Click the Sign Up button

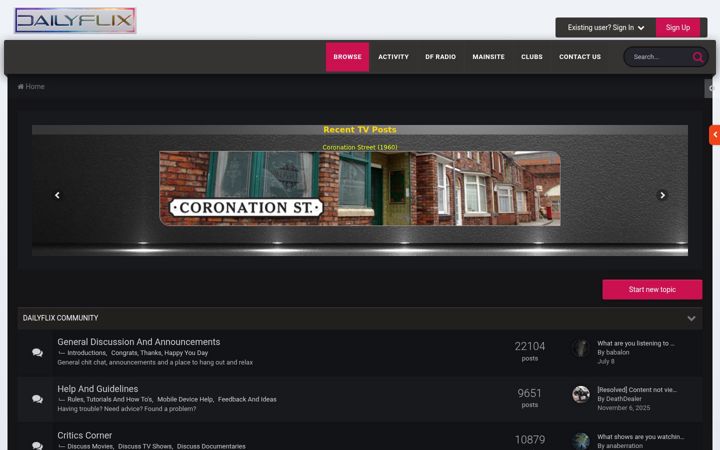click(x=678, y=28)
